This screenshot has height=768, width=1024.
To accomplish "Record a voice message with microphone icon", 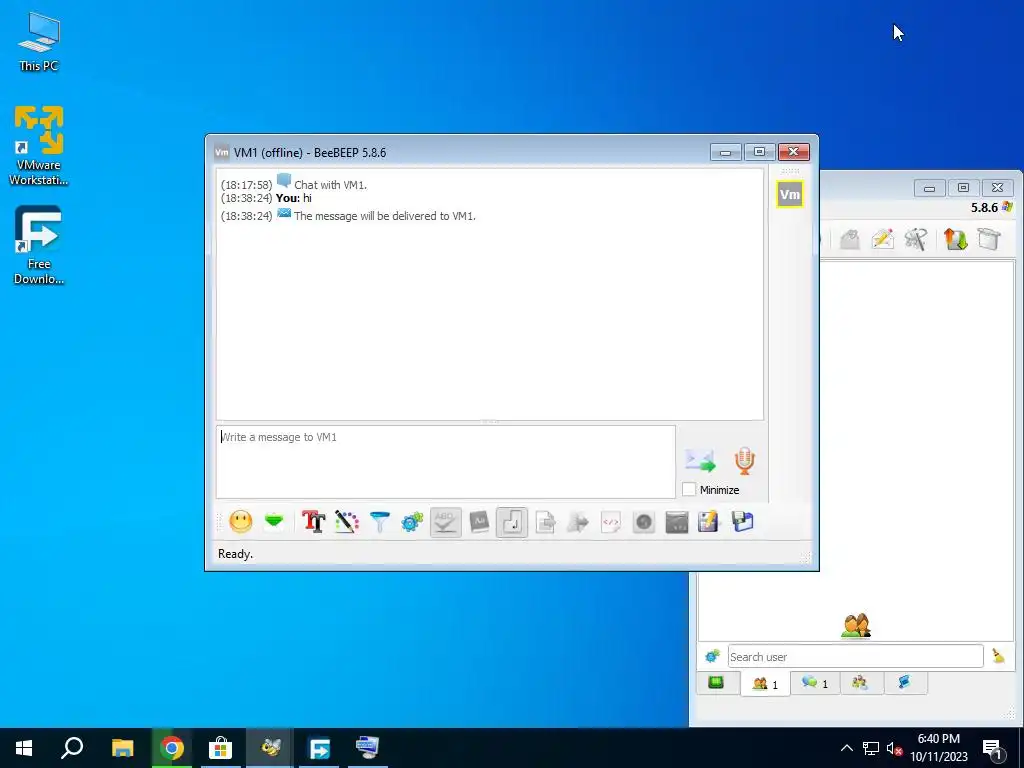I will [744, 460].
